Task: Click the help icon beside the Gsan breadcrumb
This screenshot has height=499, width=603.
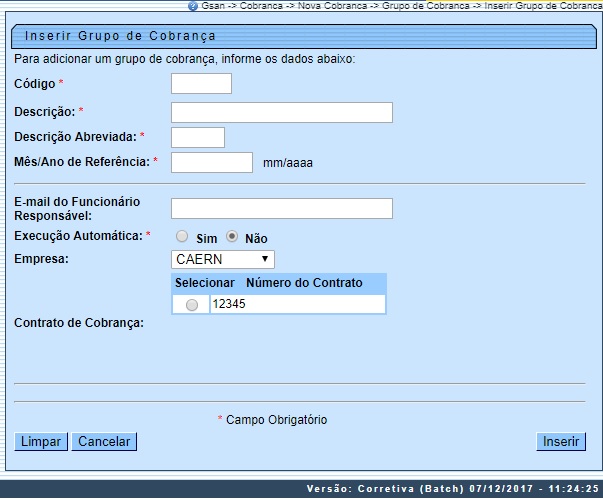Action: click(x=193, y=6)
